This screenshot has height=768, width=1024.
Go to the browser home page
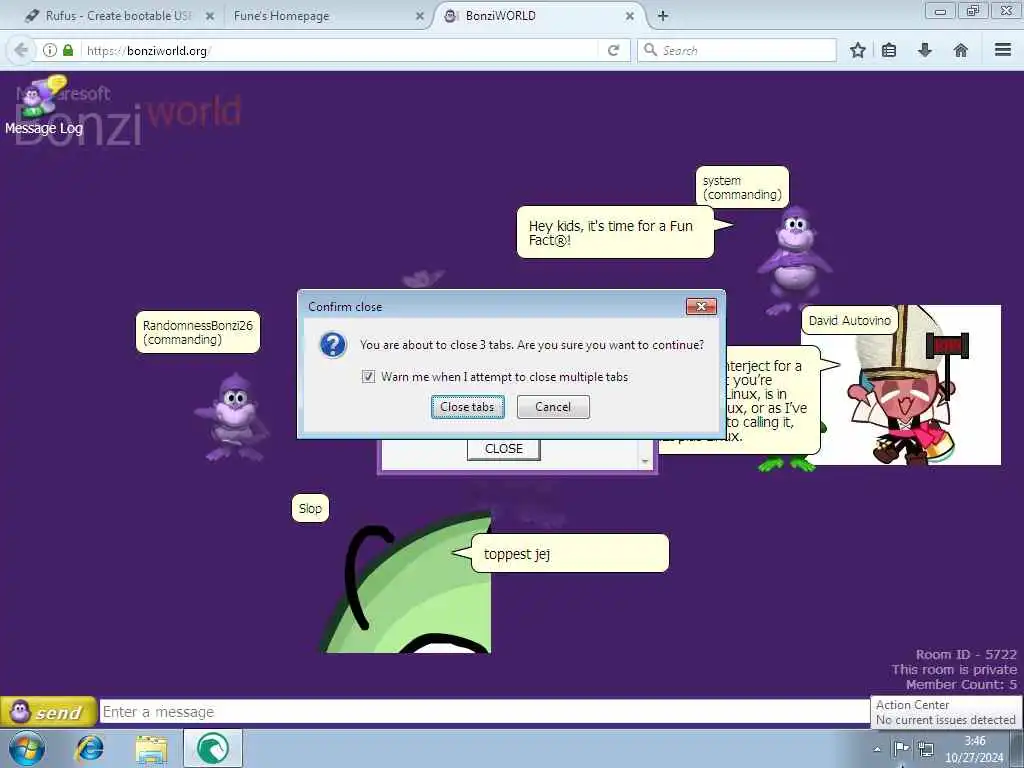[x=961, y=50]
